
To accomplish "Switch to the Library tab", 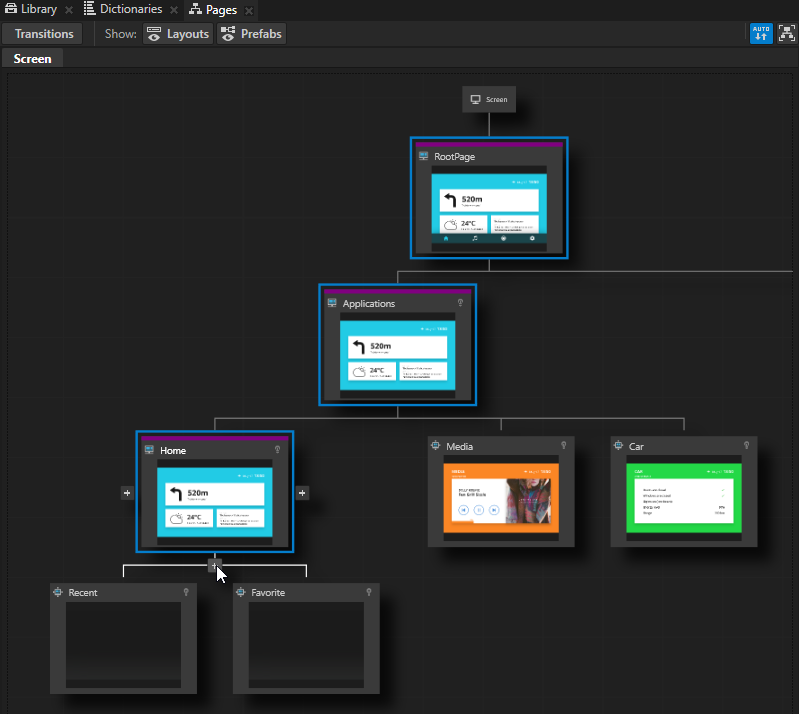I will coord(30,9).
